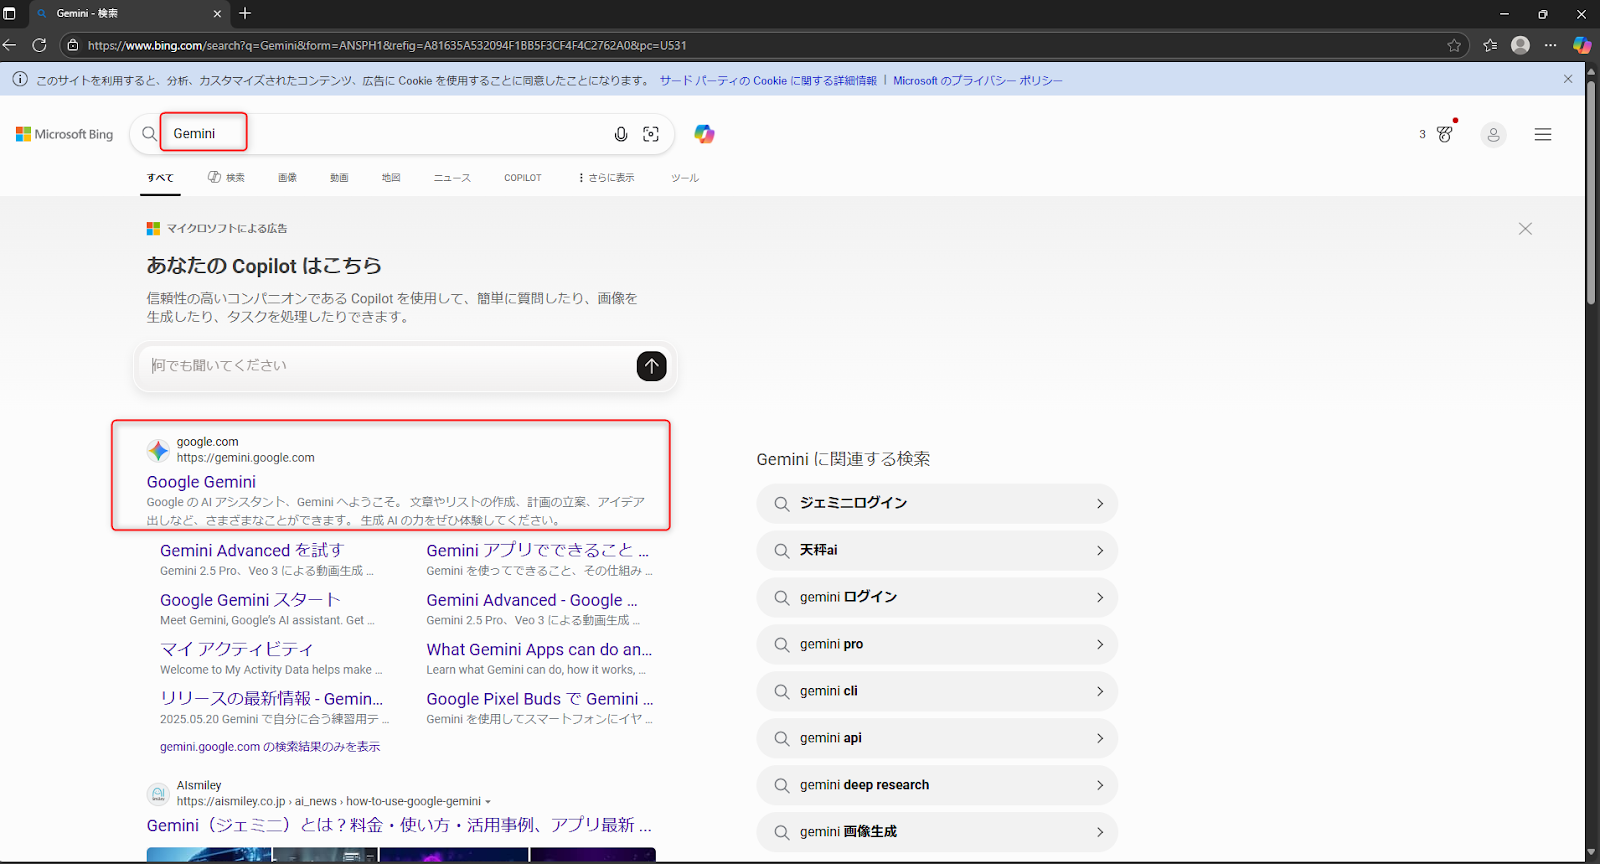Show only gemini.google.com results link

pyautogui.click(x=270, y=747)
